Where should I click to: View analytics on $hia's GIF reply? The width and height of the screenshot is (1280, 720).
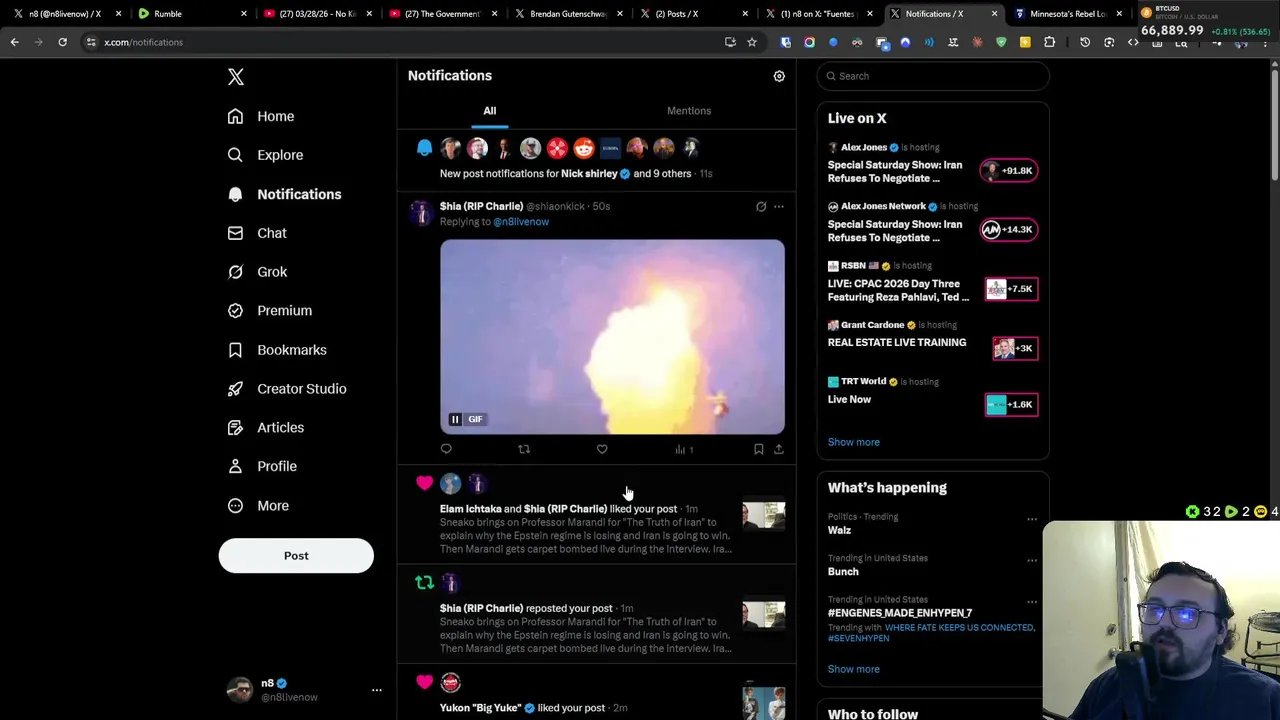pyautogui.click(x=684, y=450)
